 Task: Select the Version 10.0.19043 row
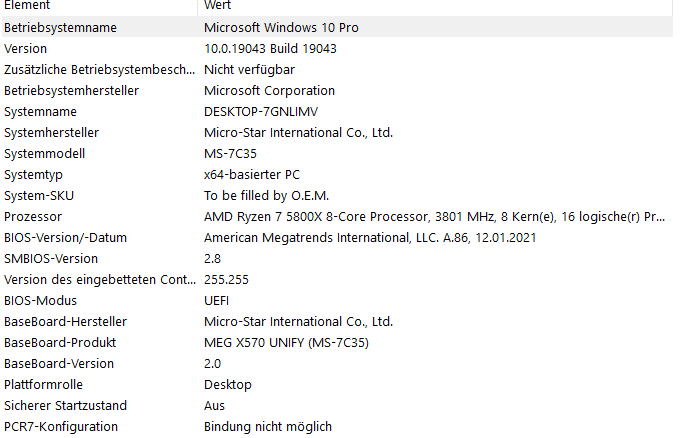point(337,48)
